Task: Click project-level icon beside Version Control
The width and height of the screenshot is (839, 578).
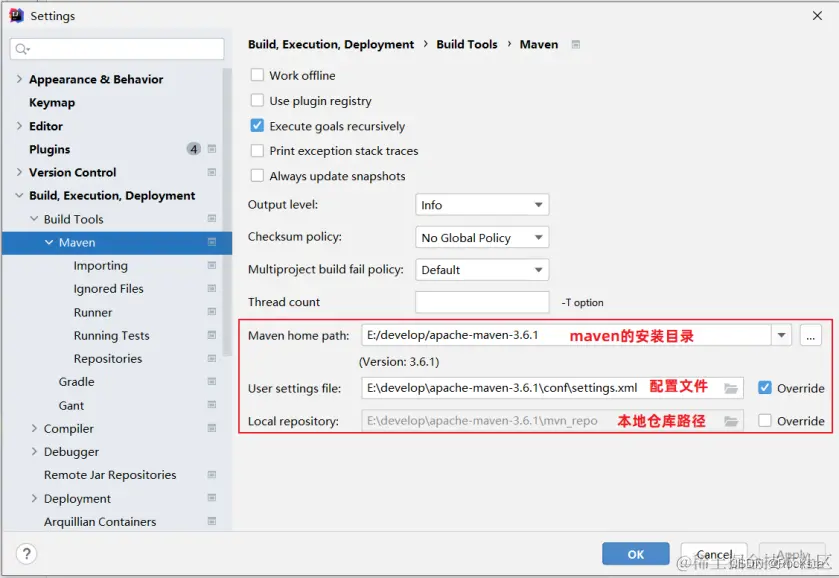Action: 212,172
